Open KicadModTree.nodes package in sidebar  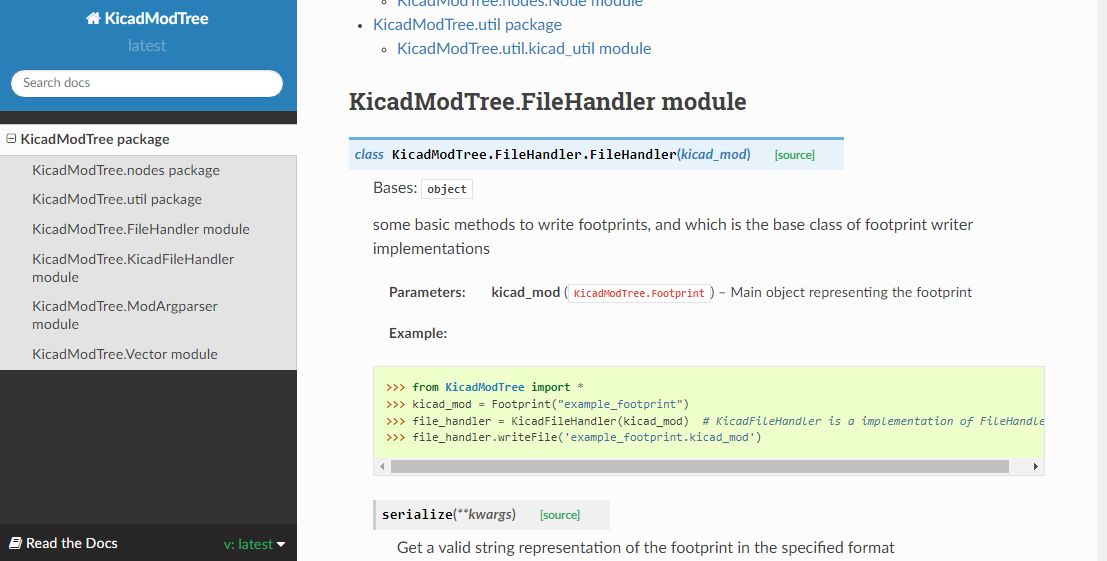point(126,170)
